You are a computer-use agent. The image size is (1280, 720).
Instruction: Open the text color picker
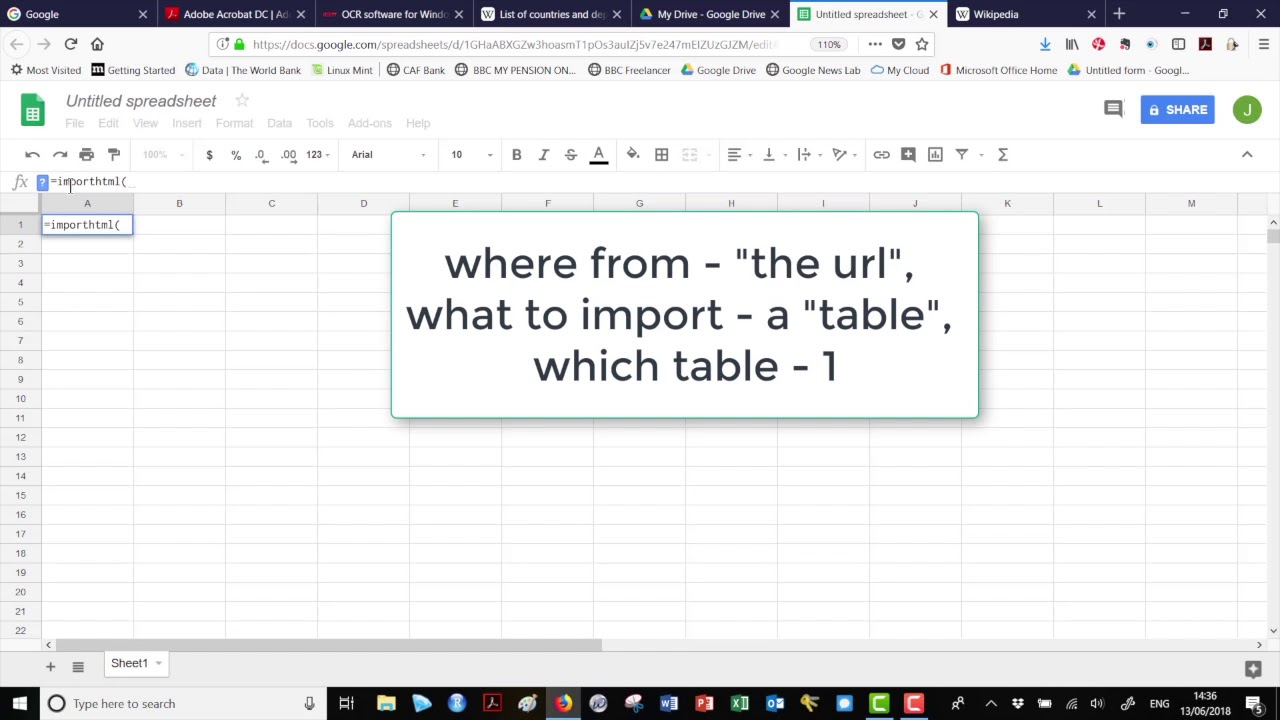[599, 154]
